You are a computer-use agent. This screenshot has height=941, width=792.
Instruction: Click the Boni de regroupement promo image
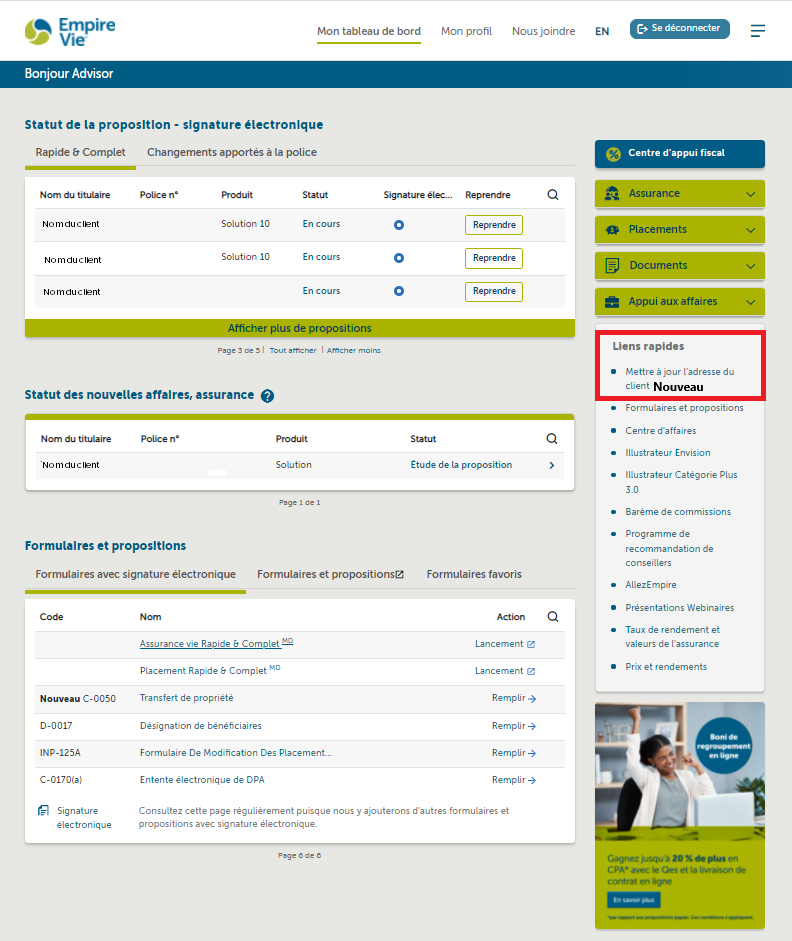[x=680, y=771]
